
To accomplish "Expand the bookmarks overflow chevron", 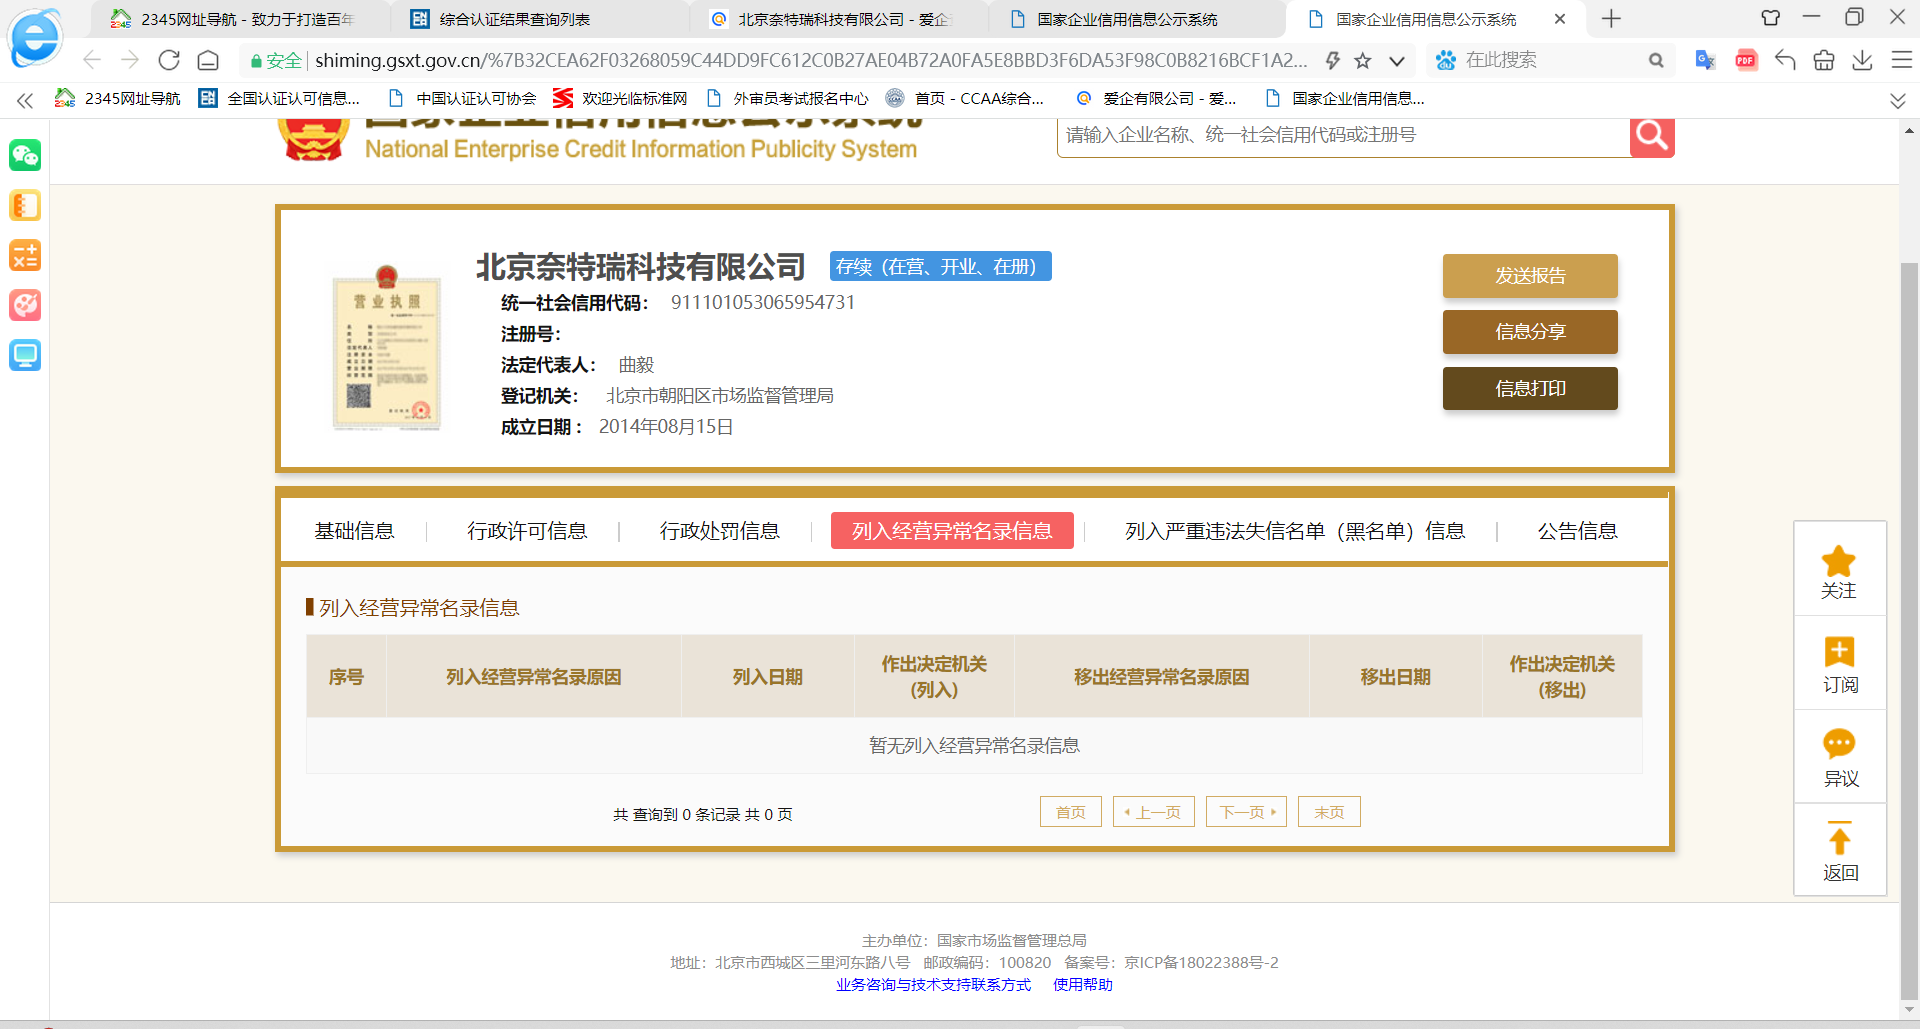I will pos(1897,100).
